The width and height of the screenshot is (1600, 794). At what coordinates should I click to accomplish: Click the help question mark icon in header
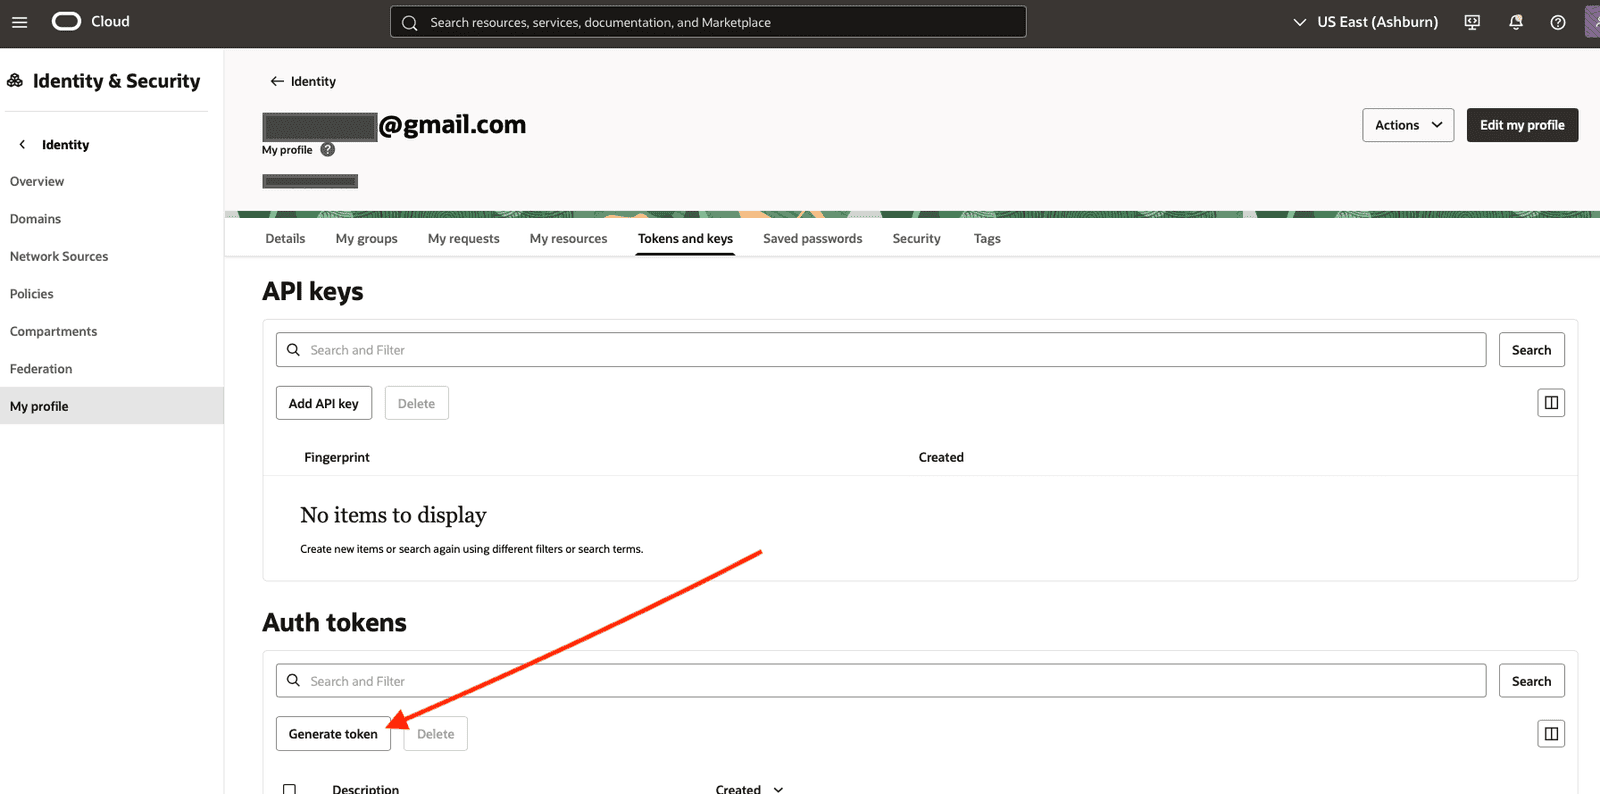pos(1558,22)
